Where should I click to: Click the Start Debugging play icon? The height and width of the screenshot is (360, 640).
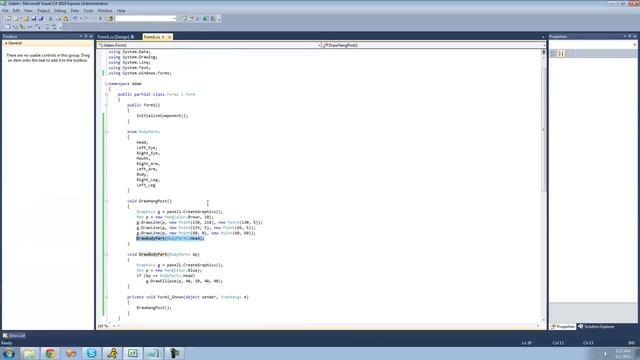click(x=100, y=19)
